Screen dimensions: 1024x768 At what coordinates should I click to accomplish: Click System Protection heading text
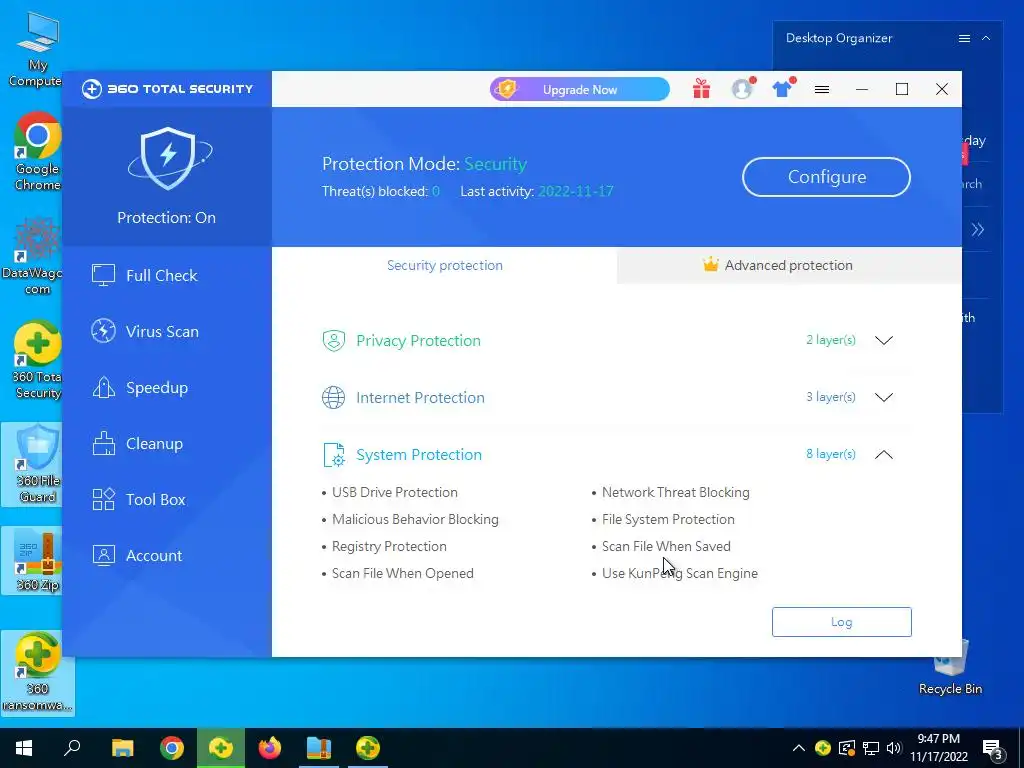point(419,455)
